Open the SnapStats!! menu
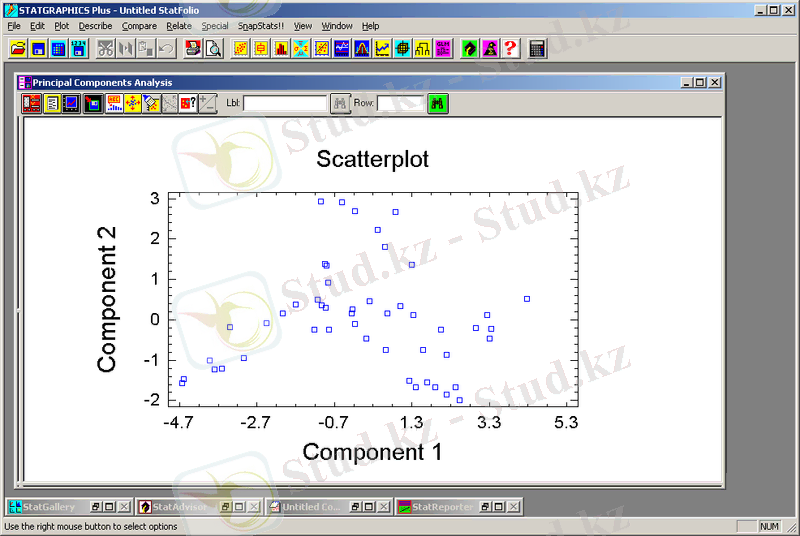 (260, 26)
